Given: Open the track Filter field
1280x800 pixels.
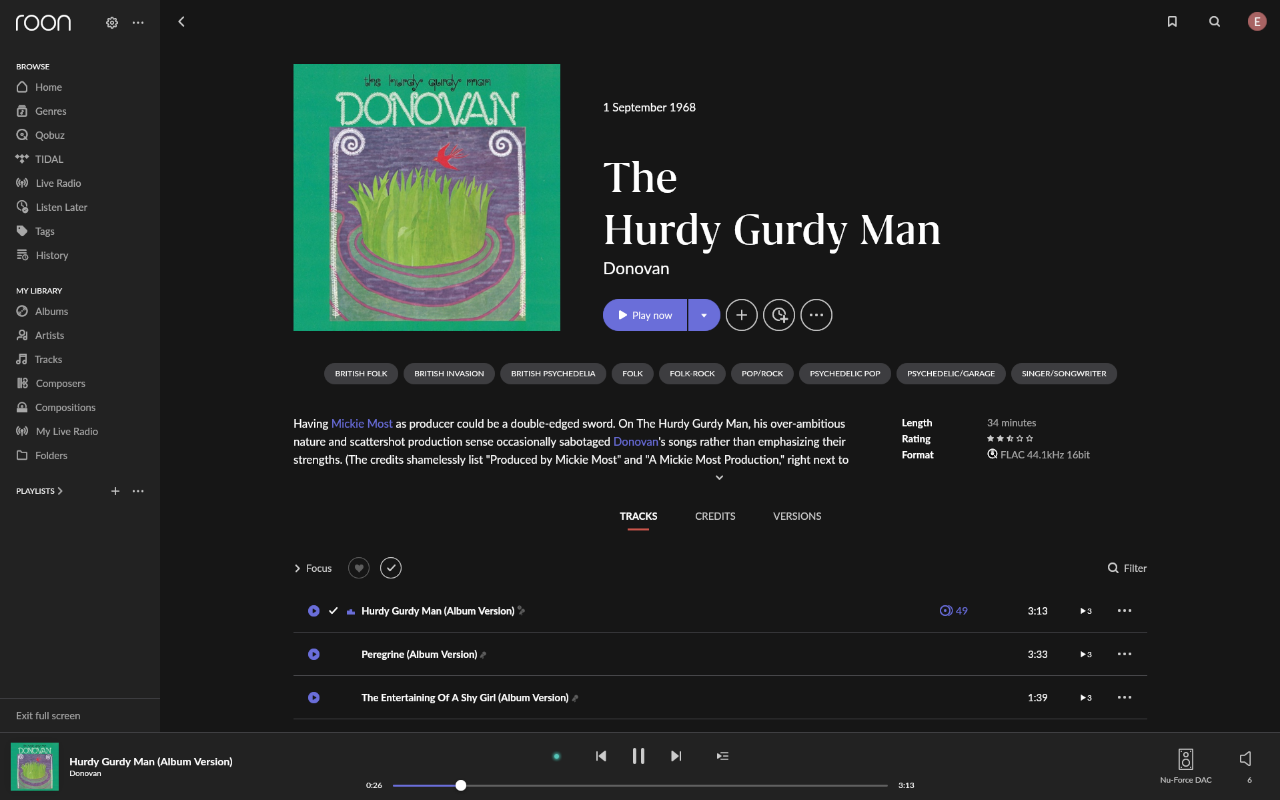Looking at the screenshot, I should [x=1127, y=568].
